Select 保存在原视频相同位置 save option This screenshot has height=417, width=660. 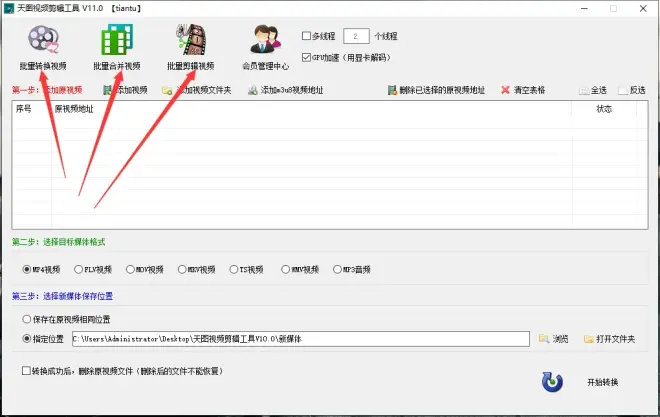[x=27, y=319]
